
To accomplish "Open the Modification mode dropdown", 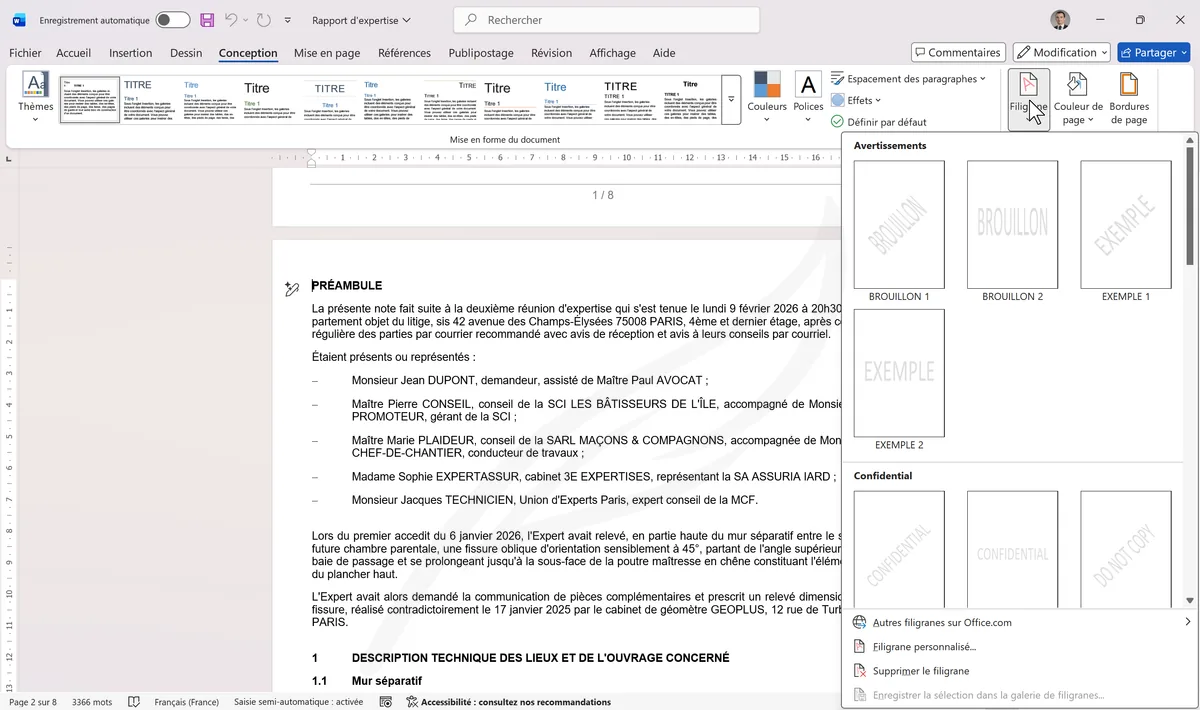I will click(x=1060, y=51).
